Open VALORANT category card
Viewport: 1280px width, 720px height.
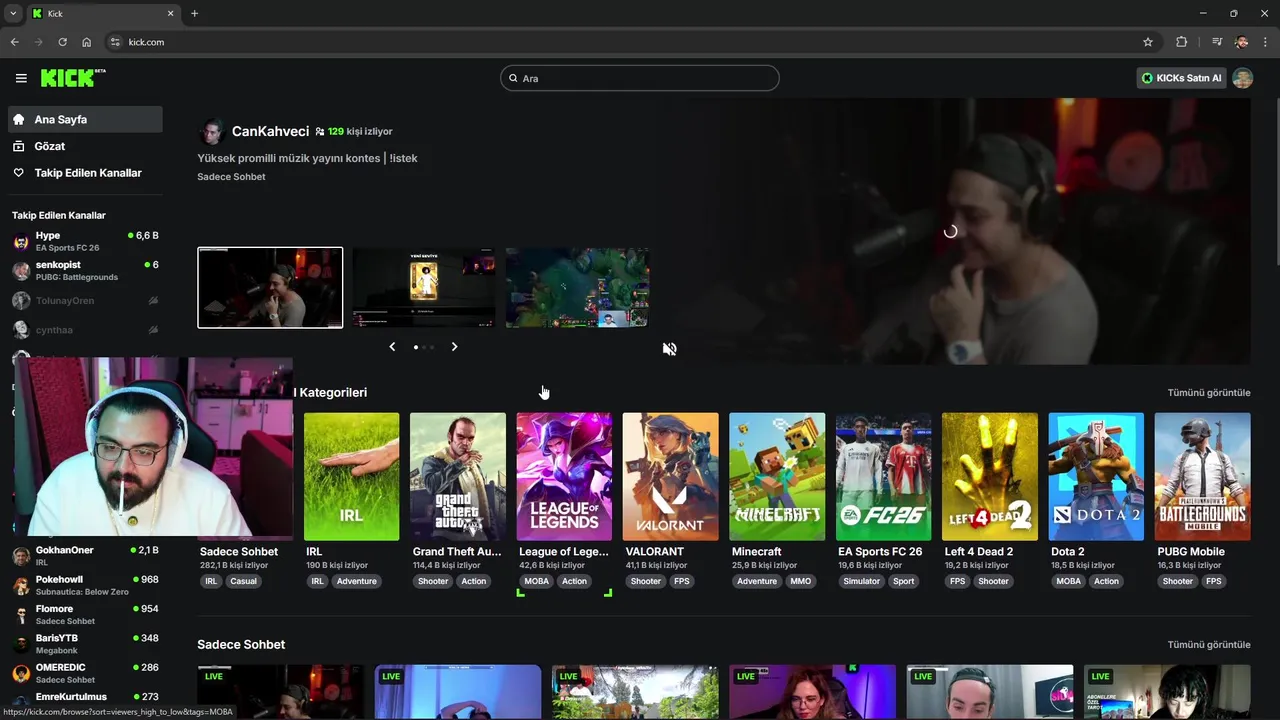pos(670,477)
